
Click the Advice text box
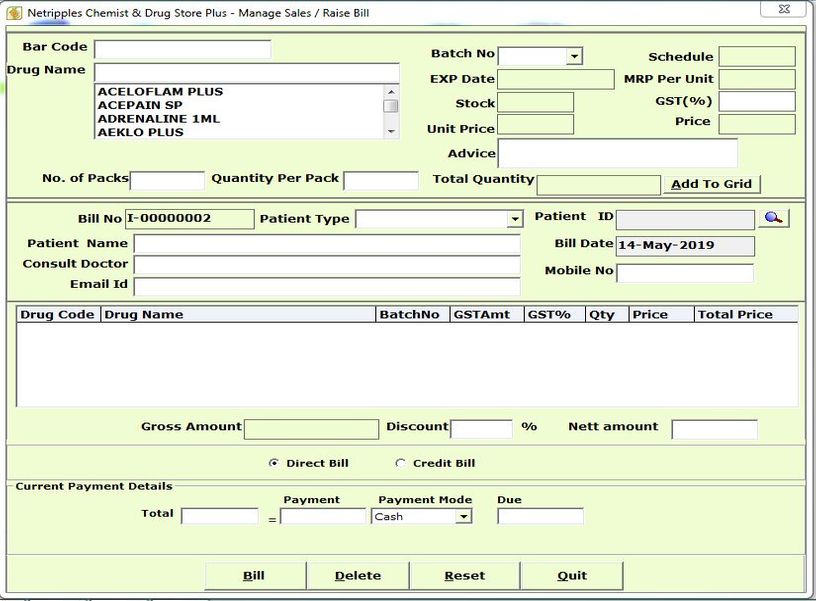[x=618, y=153]
